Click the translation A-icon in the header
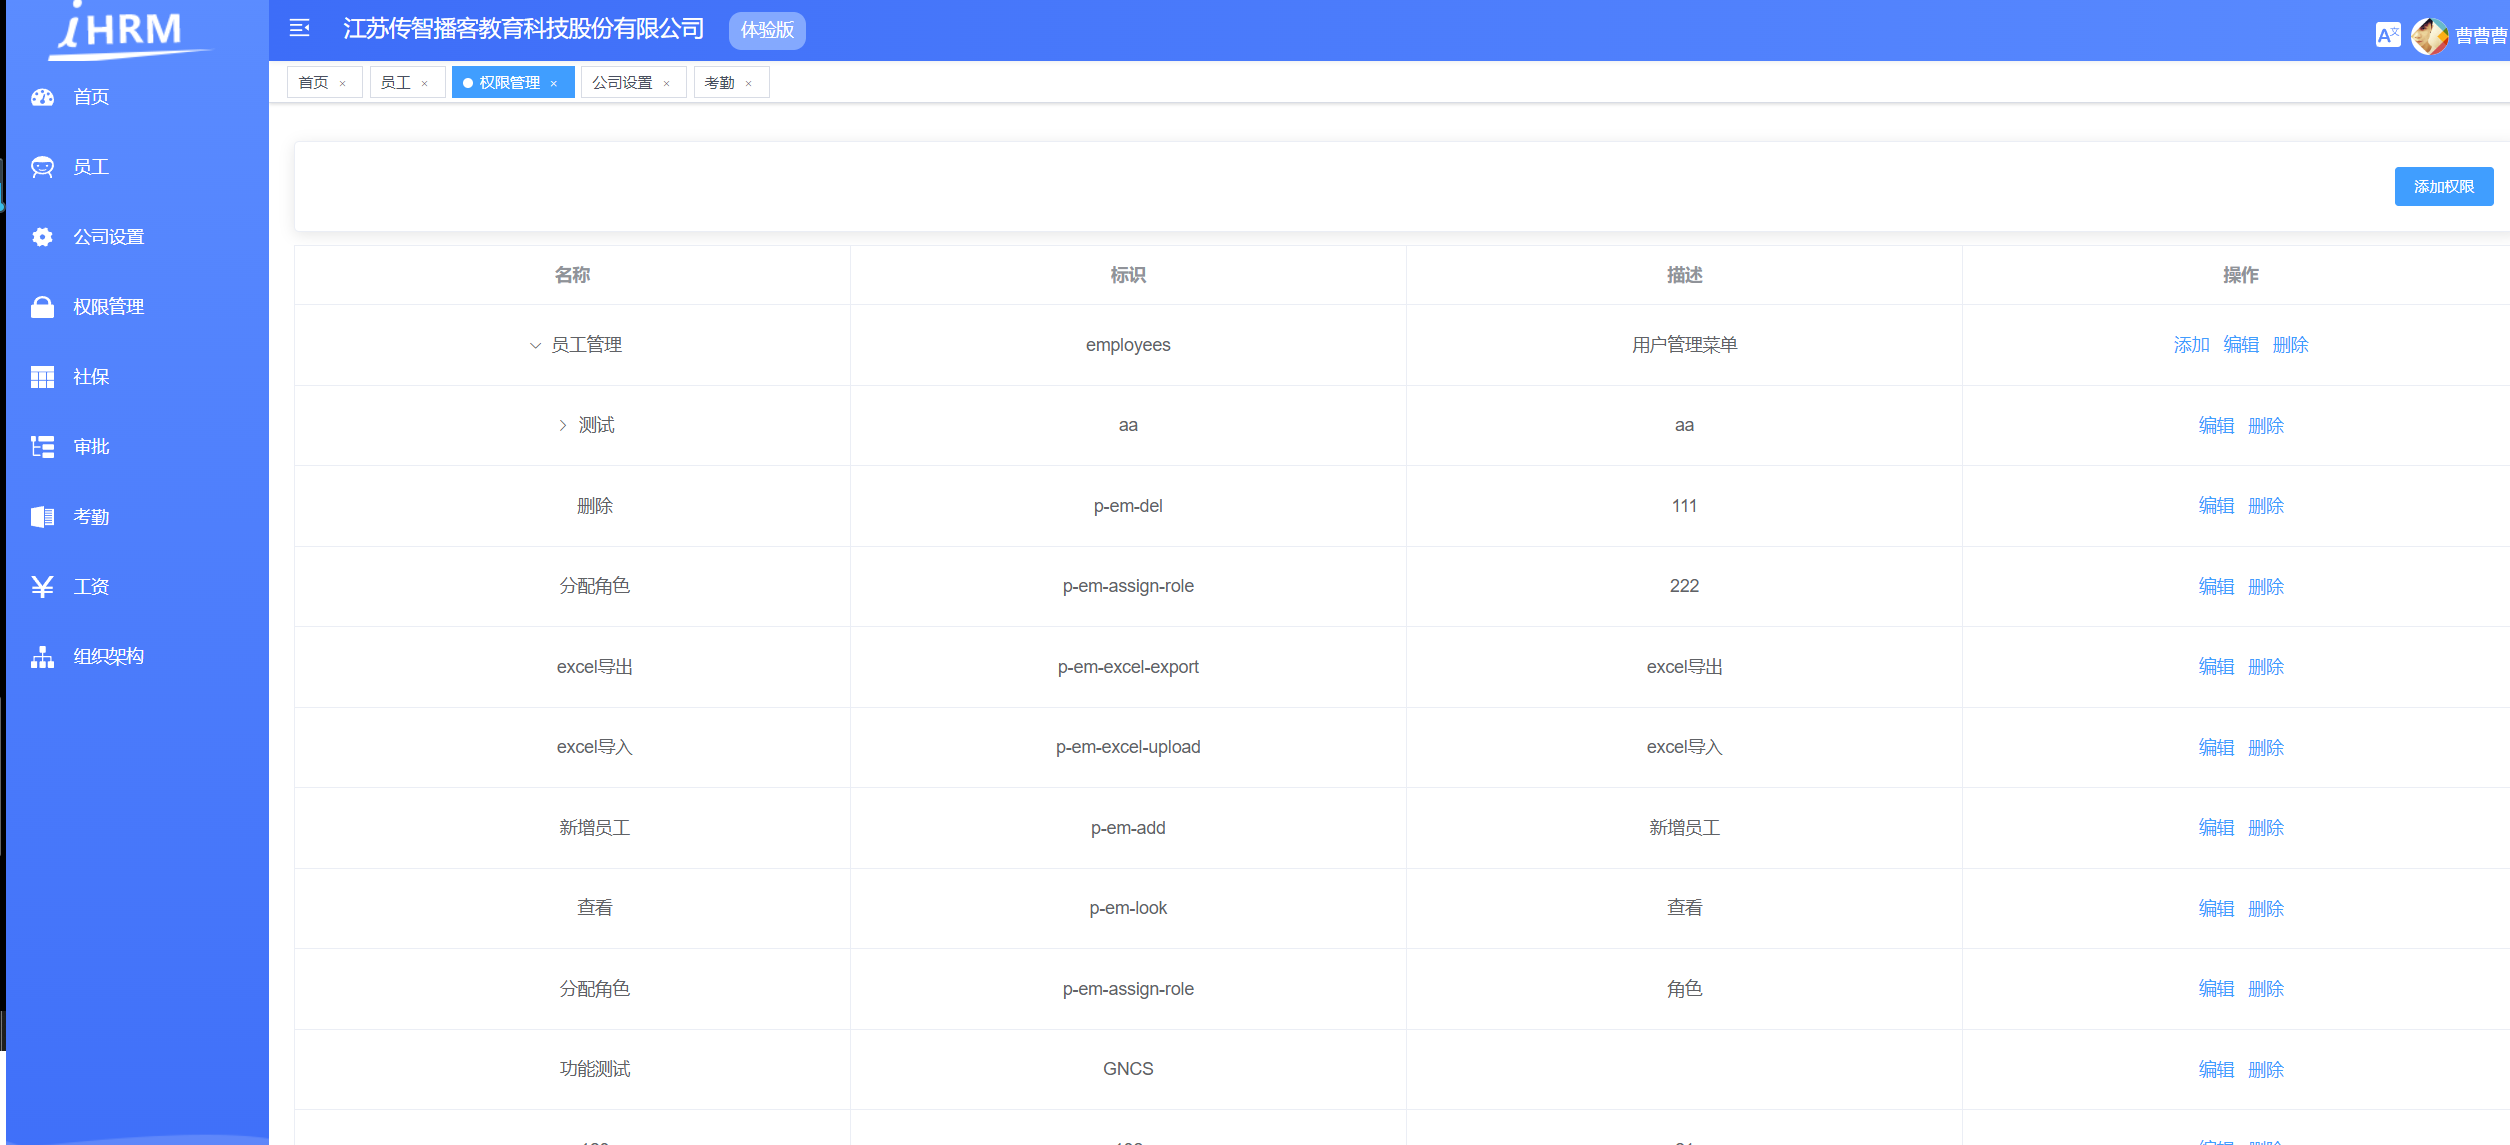This screenshot has height=1145, width=2510. pos(2388,33)
